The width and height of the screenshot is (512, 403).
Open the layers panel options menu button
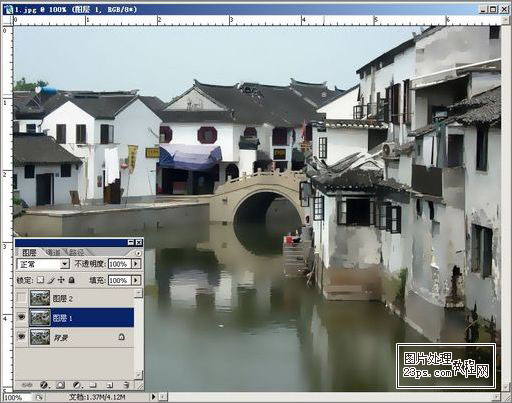pos(138,253)
